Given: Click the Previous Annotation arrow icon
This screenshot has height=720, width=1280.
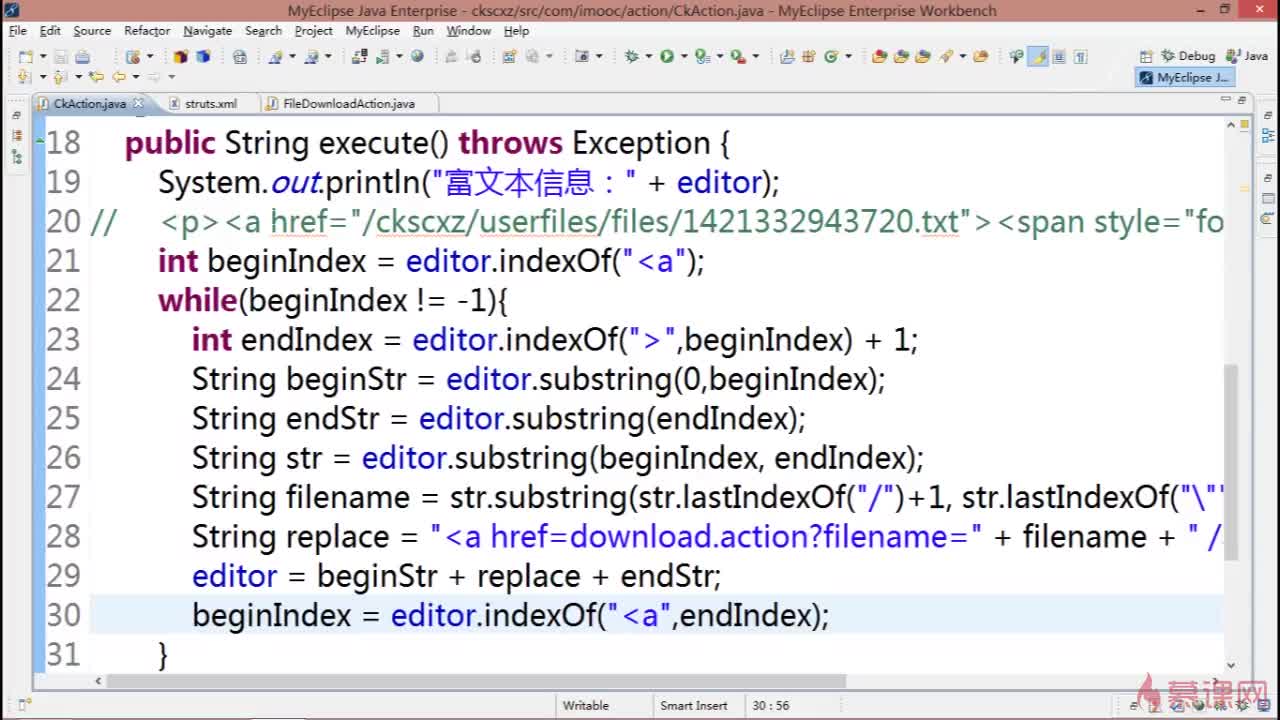Looking at the screenshot, I should point(59,77).
